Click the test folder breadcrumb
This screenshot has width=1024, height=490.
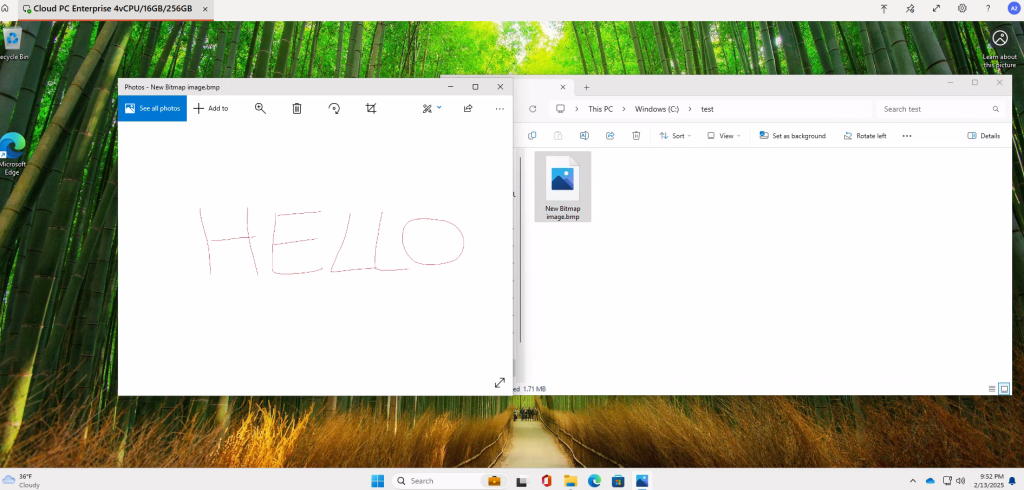(x=707, y=109)
